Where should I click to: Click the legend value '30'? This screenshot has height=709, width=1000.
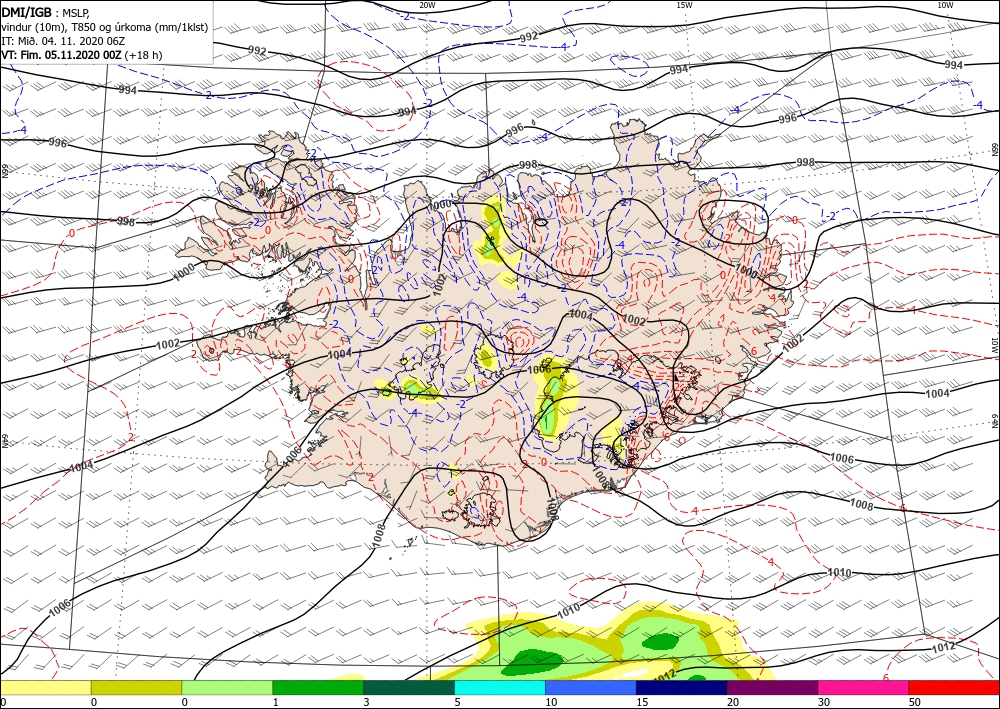coord(823,703)
